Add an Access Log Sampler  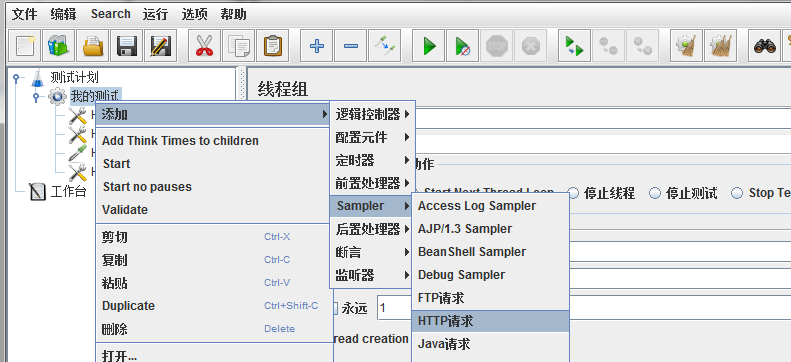[x=491, y=206]
